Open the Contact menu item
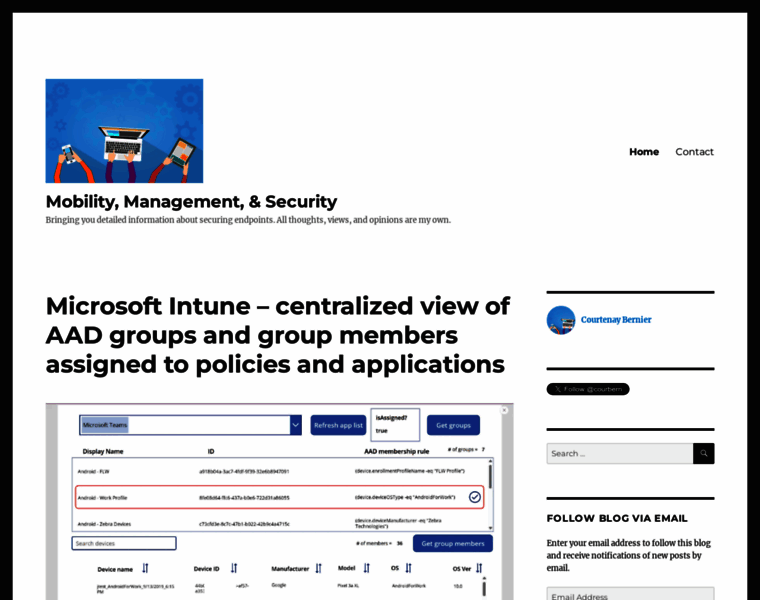The width and height of the screenshot is (760, 600). click(694, 152)
